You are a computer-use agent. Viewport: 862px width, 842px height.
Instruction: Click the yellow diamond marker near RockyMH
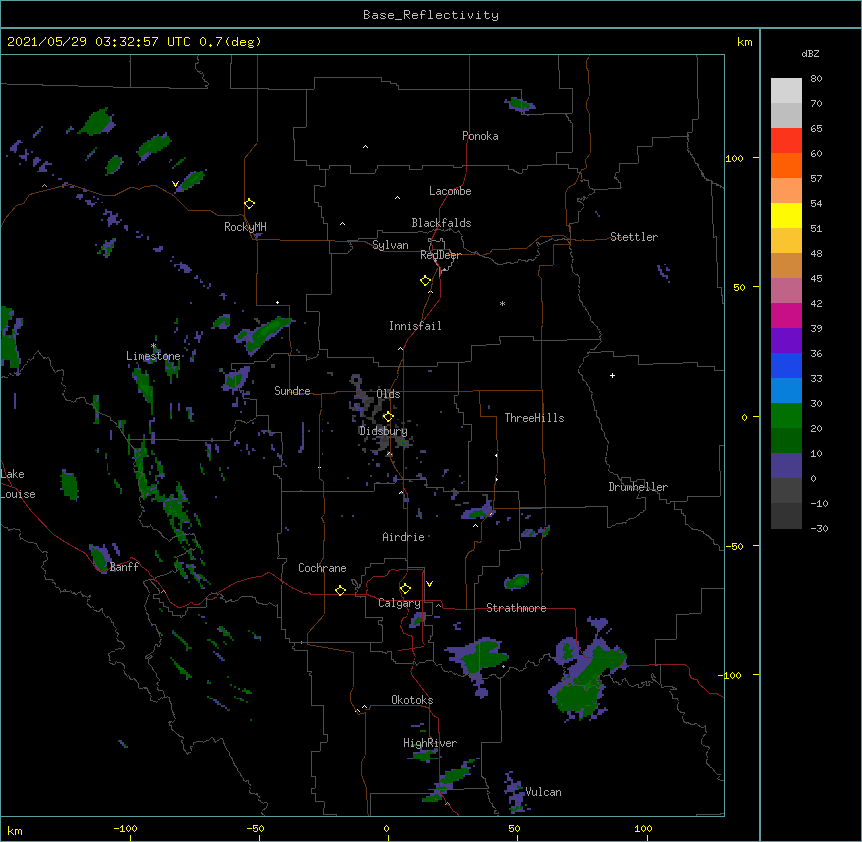249,204
